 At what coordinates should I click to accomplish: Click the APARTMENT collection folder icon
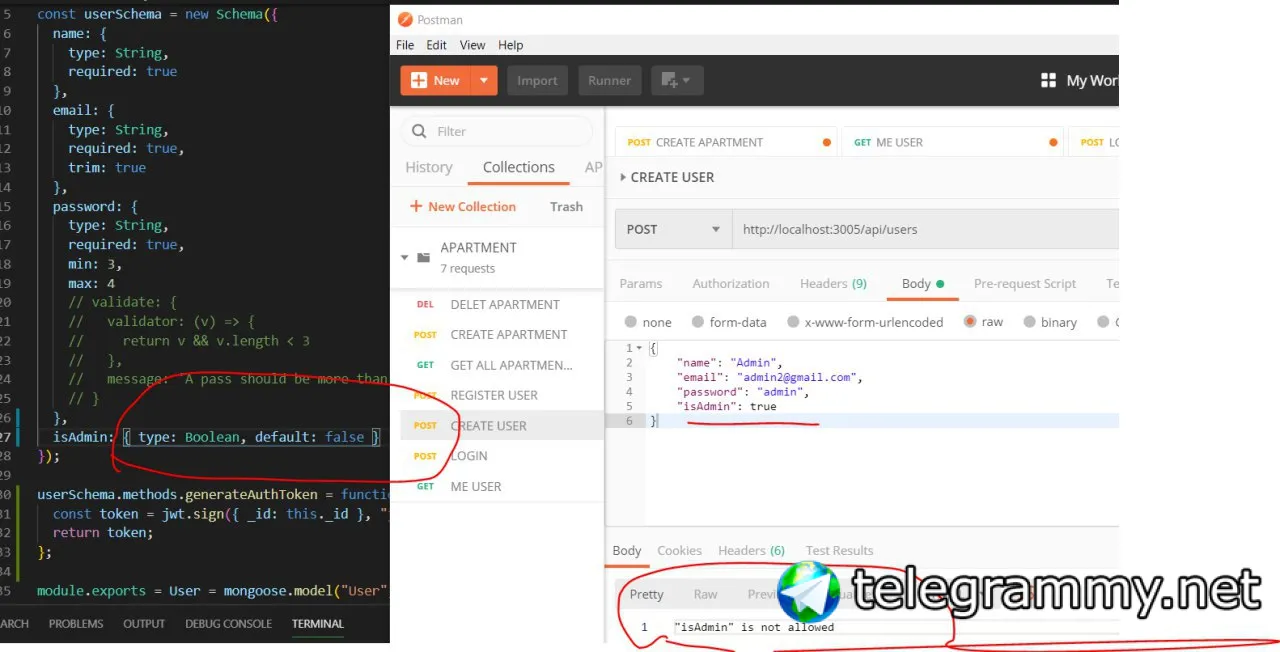(x=424, y=257)
